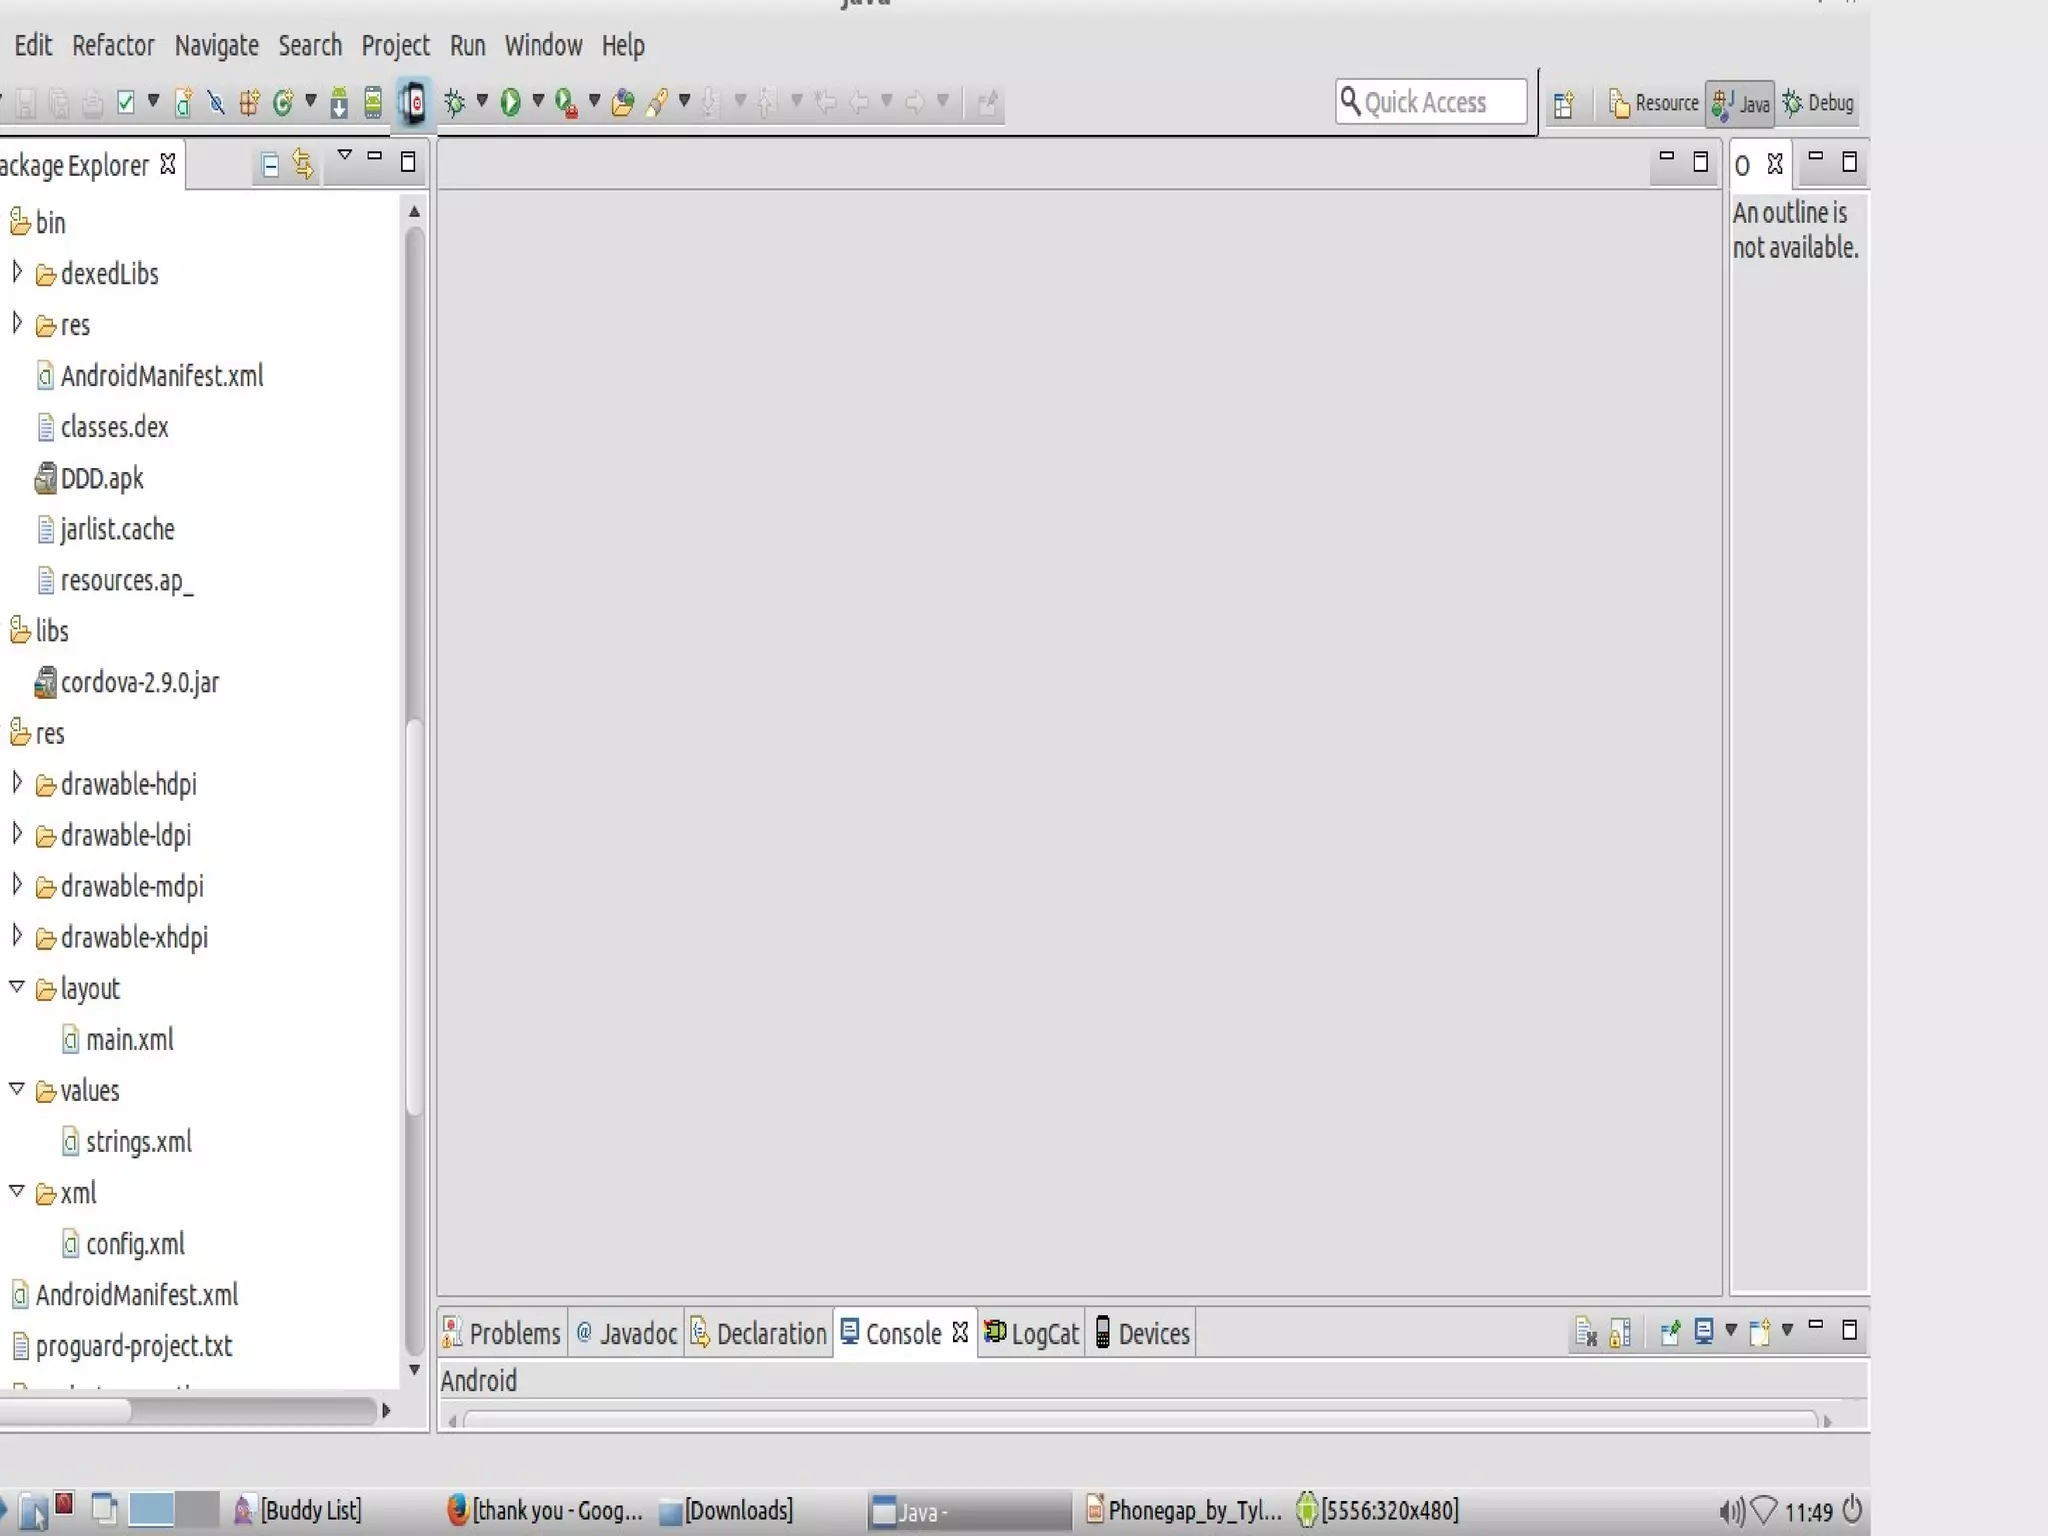Click the green Run button
The height and width of the screenshot is (1536, 2048).
[510, 102]
